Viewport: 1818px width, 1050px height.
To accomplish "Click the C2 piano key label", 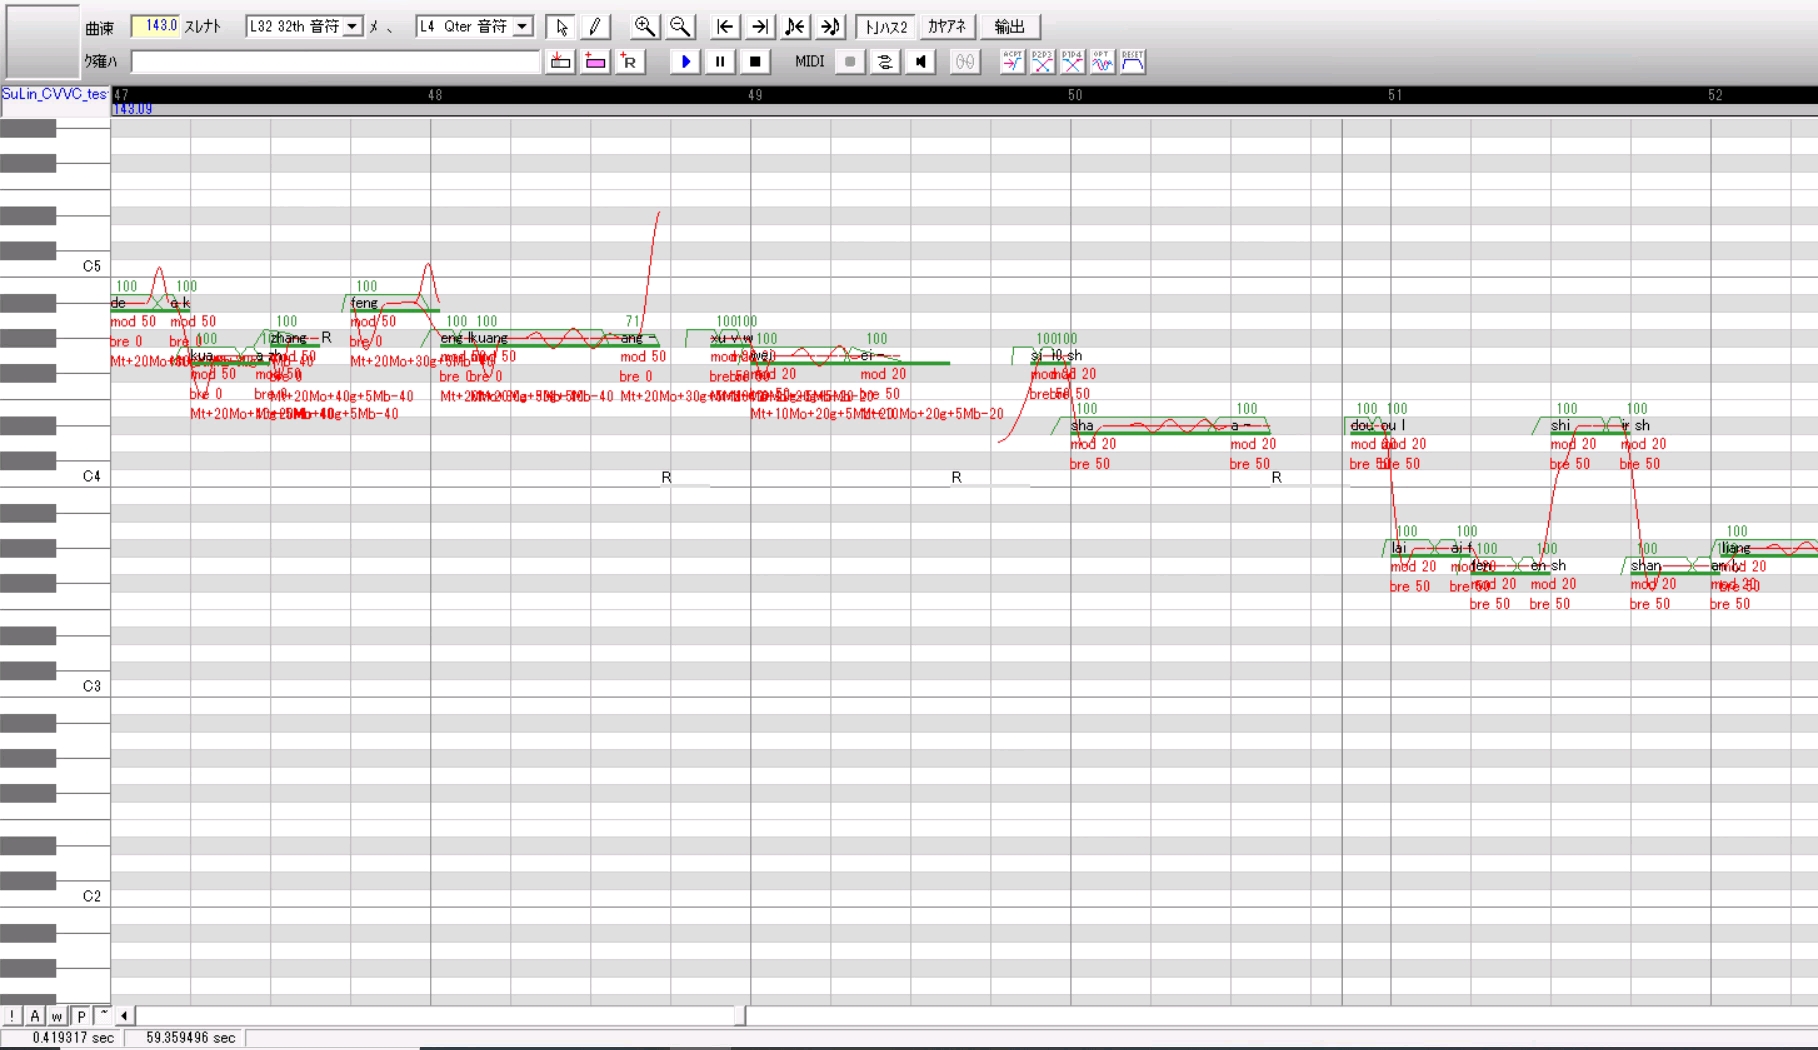I will pos(92,896).
